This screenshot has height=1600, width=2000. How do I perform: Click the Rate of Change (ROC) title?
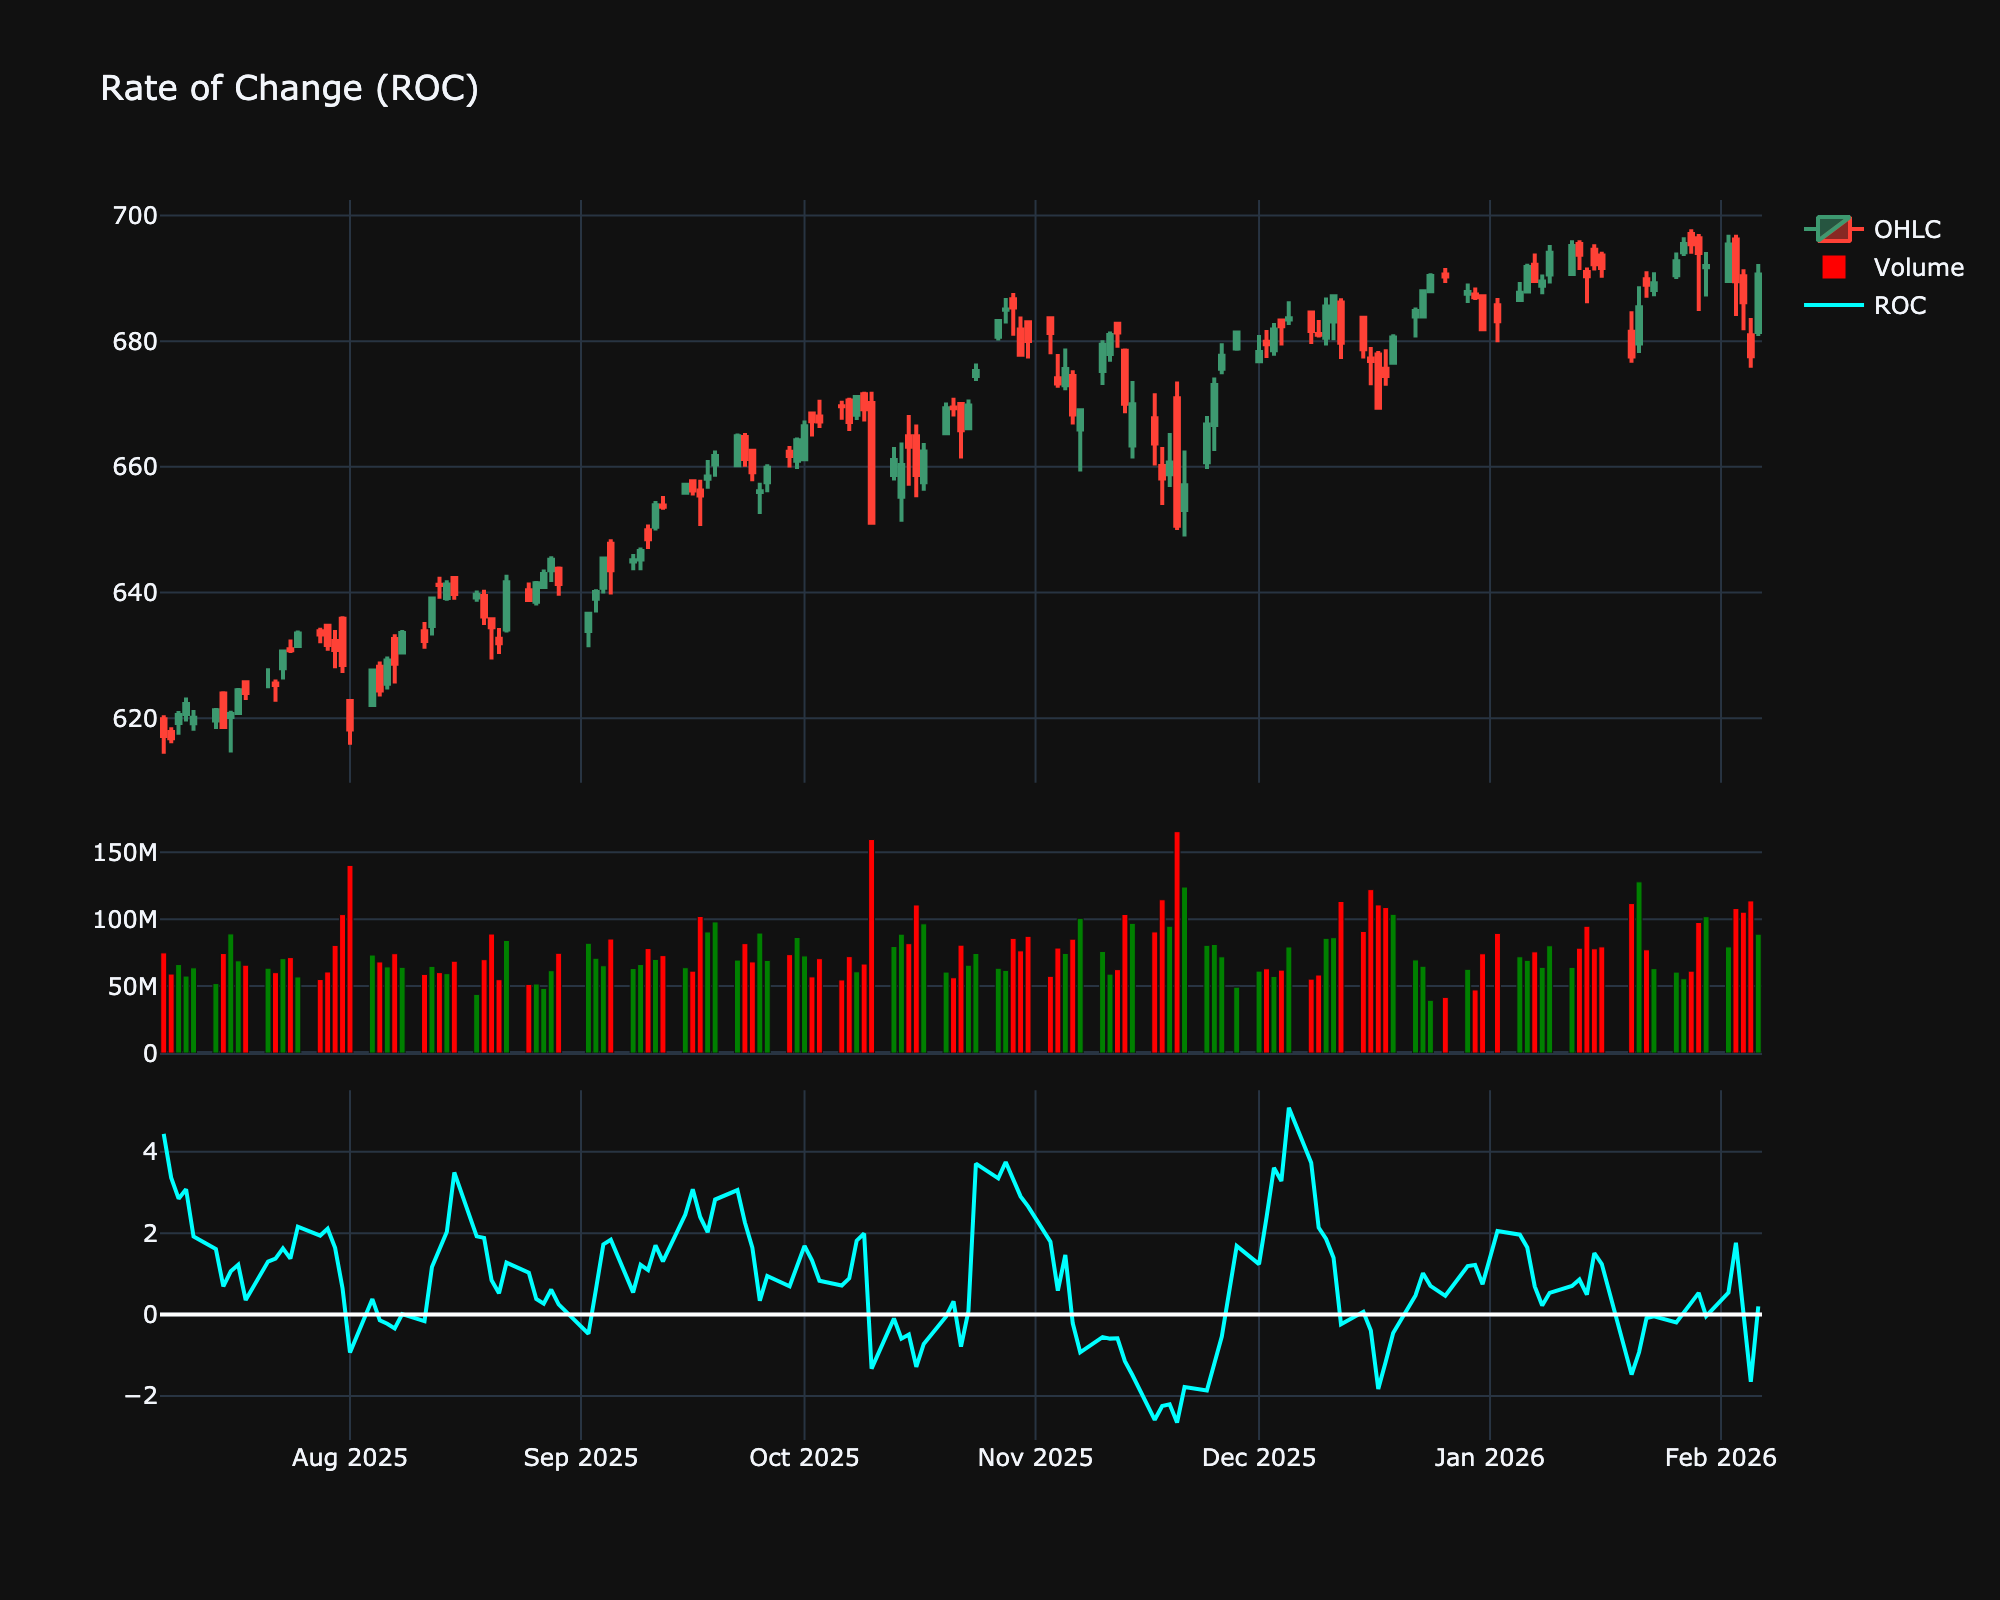pos(289,89)
